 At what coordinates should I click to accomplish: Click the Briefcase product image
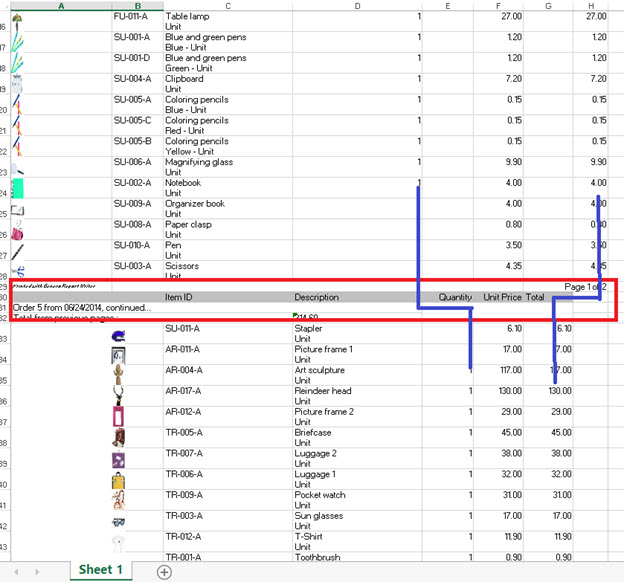(119, 437)
